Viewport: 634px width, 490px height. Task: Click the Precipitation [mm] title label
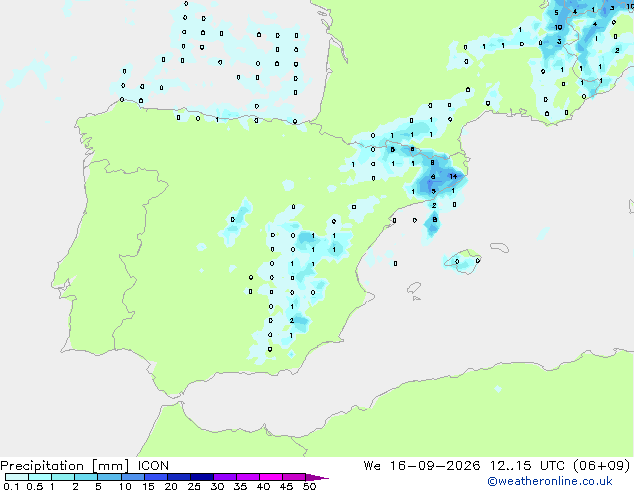coord(65,466)
